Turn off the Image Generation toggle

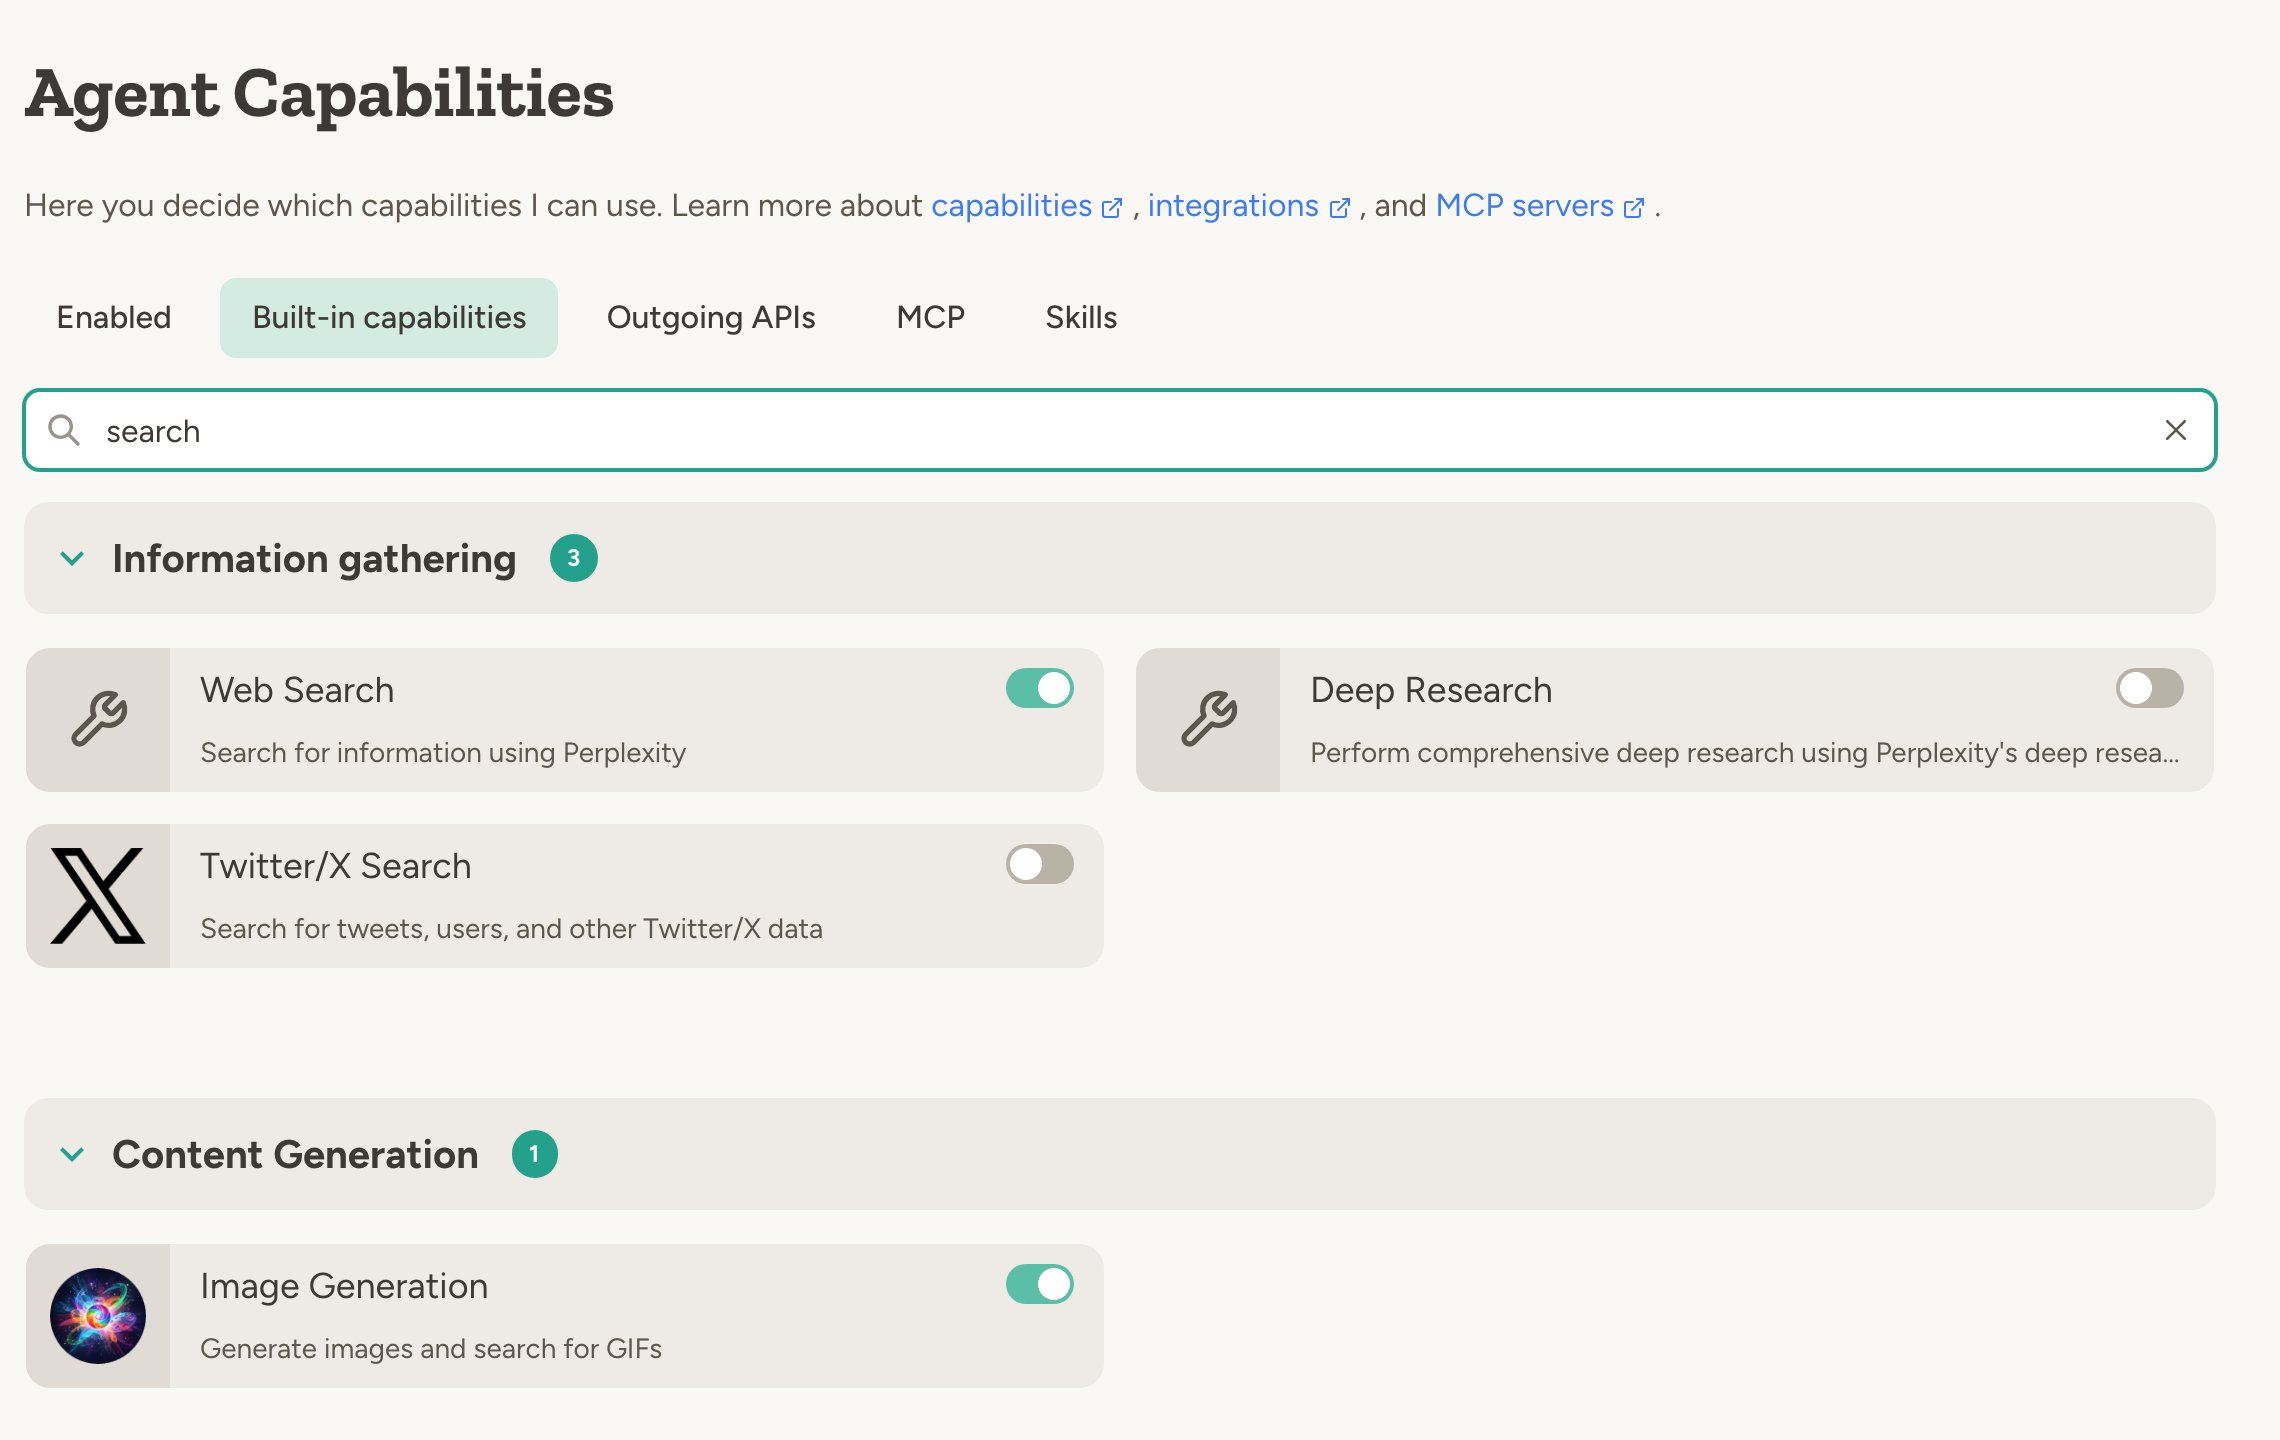[x=1040, y=1284]
